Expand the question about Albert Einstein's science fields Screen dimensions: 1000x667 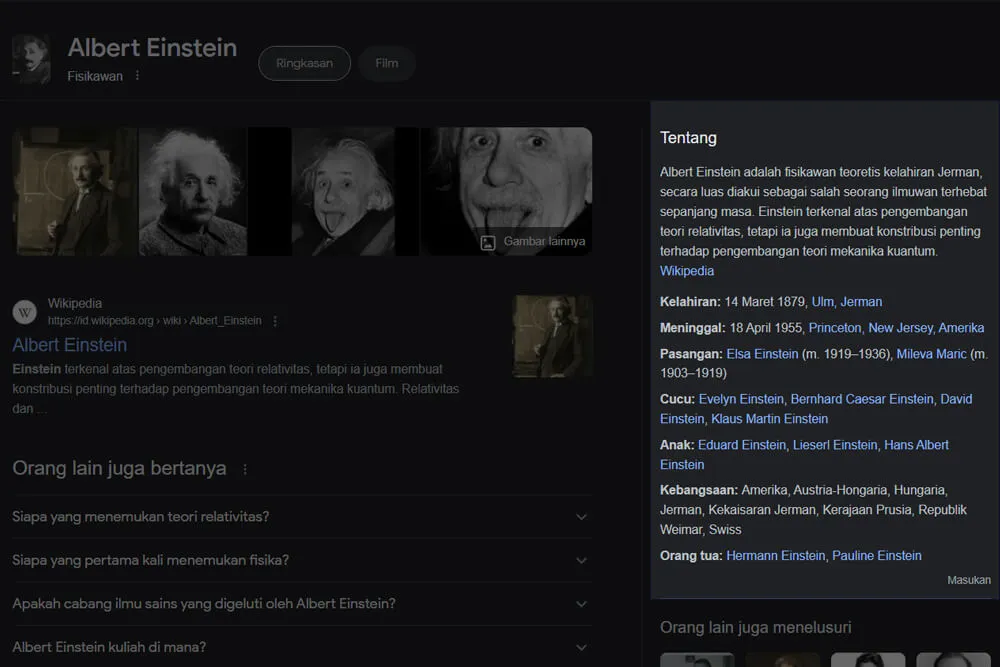[300, 603]
